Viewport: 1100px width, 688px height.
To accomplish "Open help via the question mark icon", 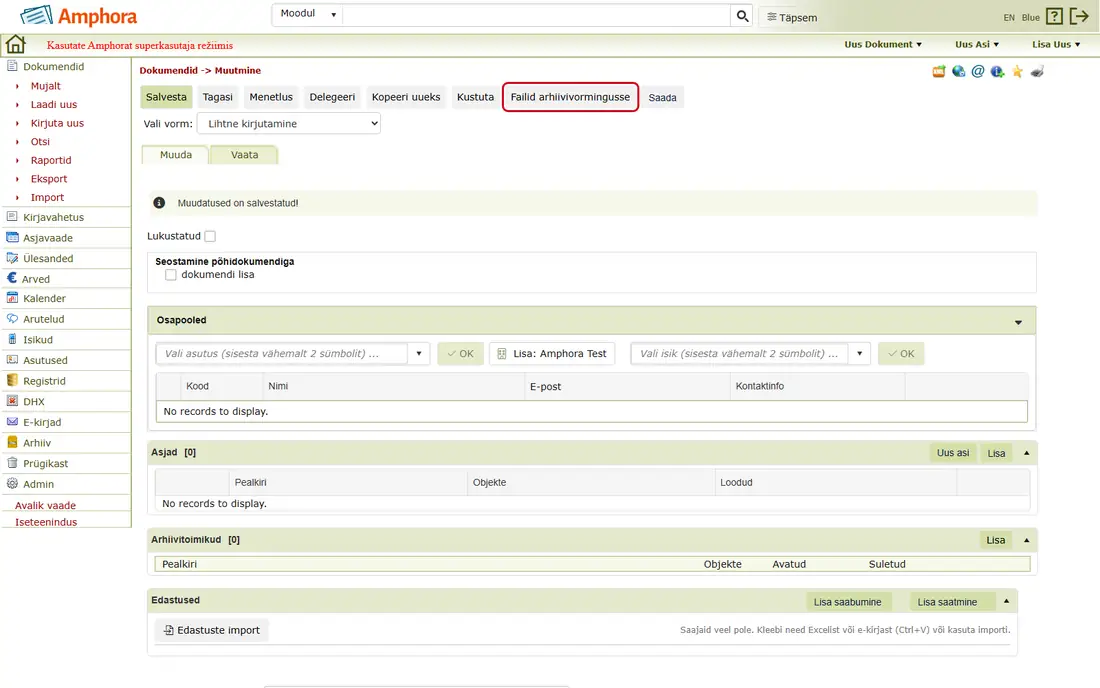I will point(1054,16).
